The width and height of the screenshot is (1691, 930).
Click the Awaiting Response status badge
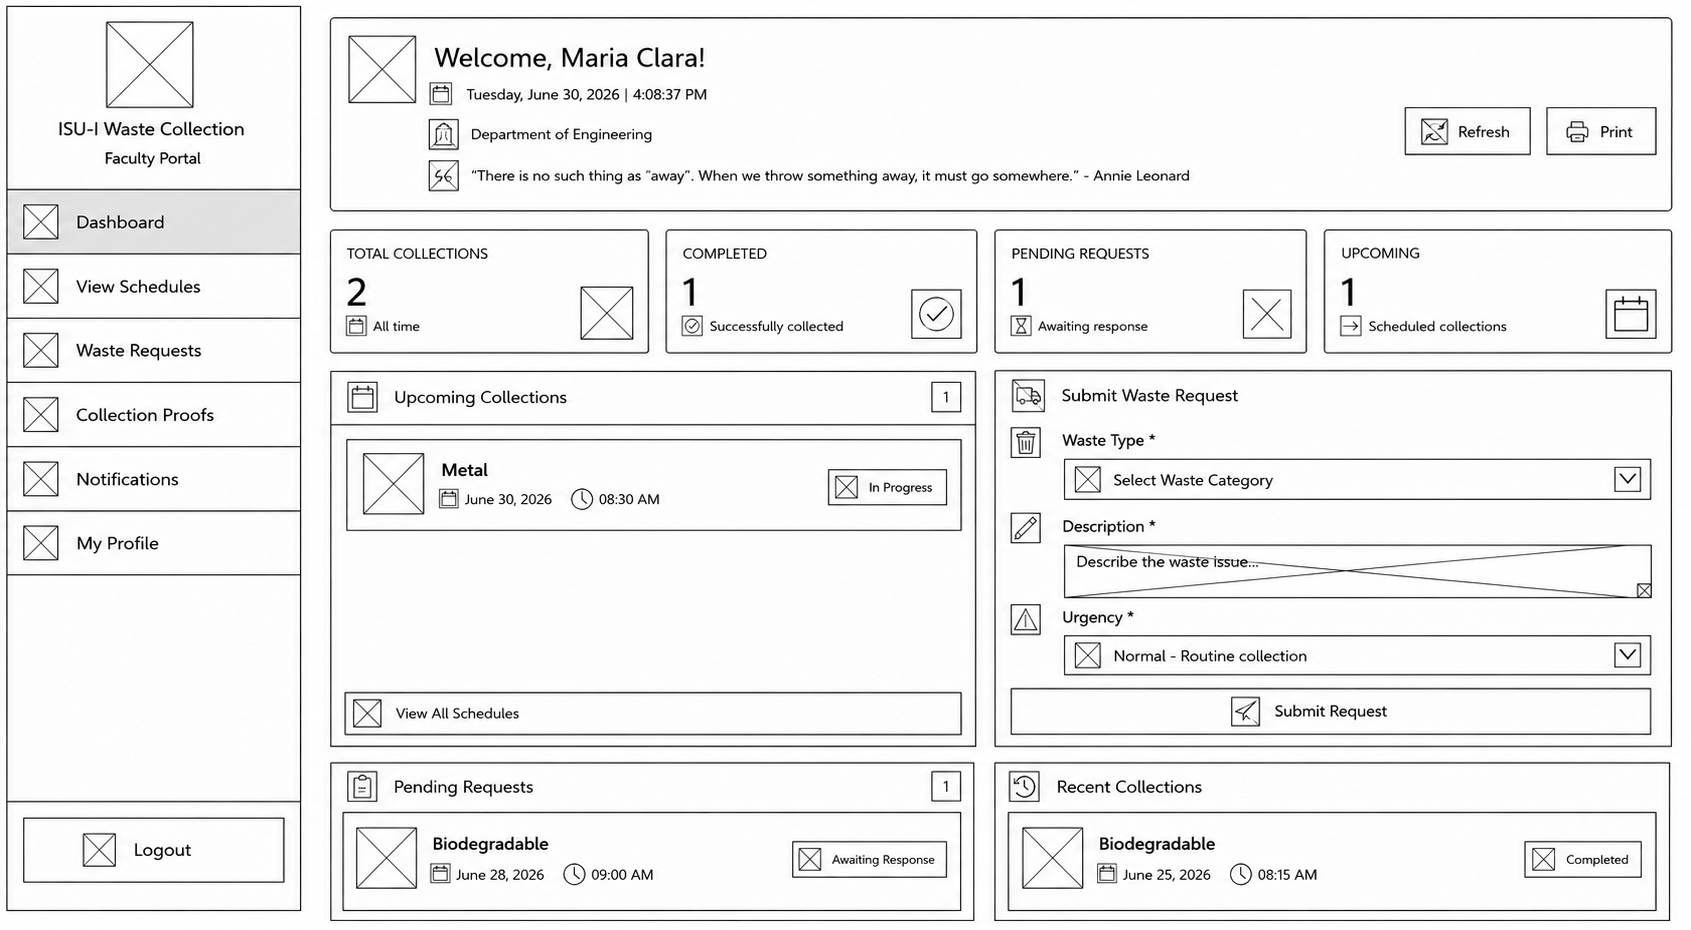point(869,859)
